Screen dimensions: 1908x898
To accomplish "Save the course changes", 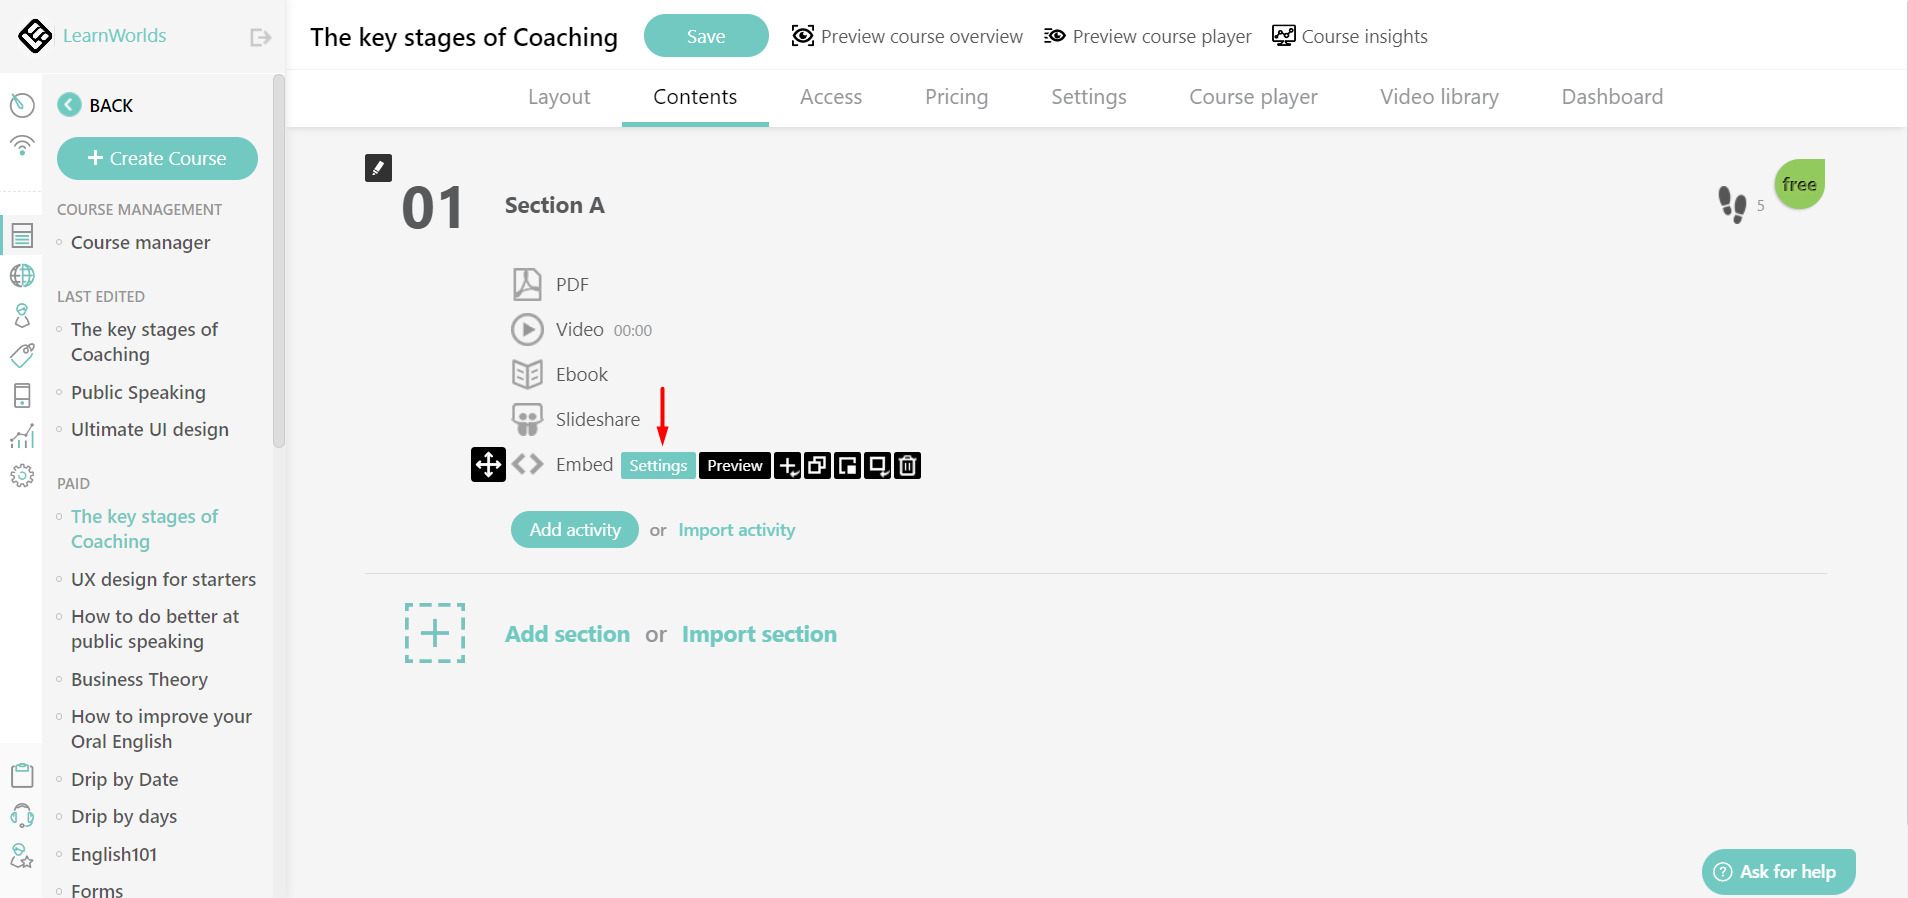I will 706,35.
